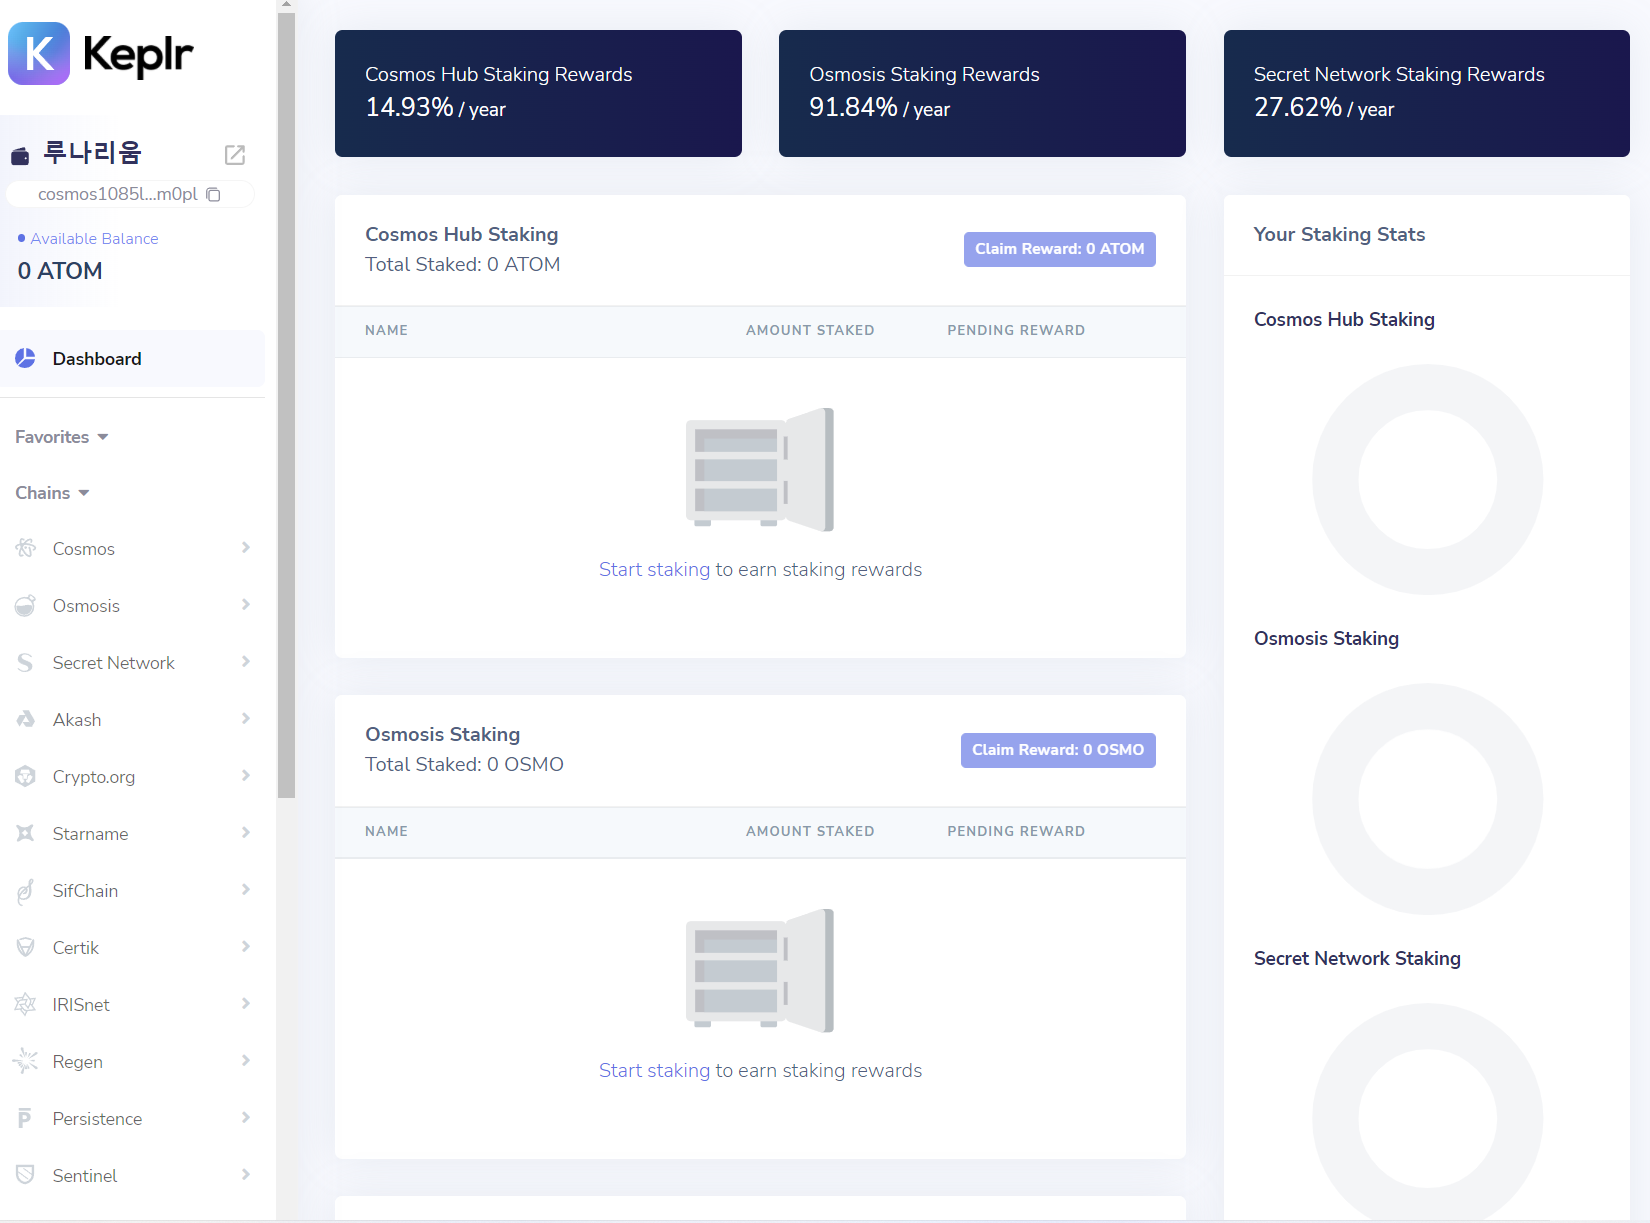The image size is (1650, 1223).
Task: Open Cosmos Hub Staking Rewards card
Action: point(538,93)
